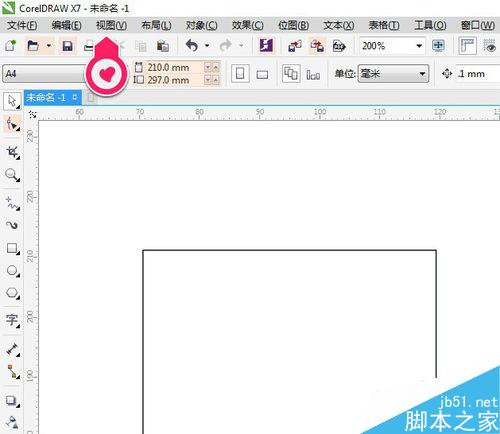Open the 文本(X) menu
The height and width of the screenshot is (434, 500).
[x=339, y=25]
